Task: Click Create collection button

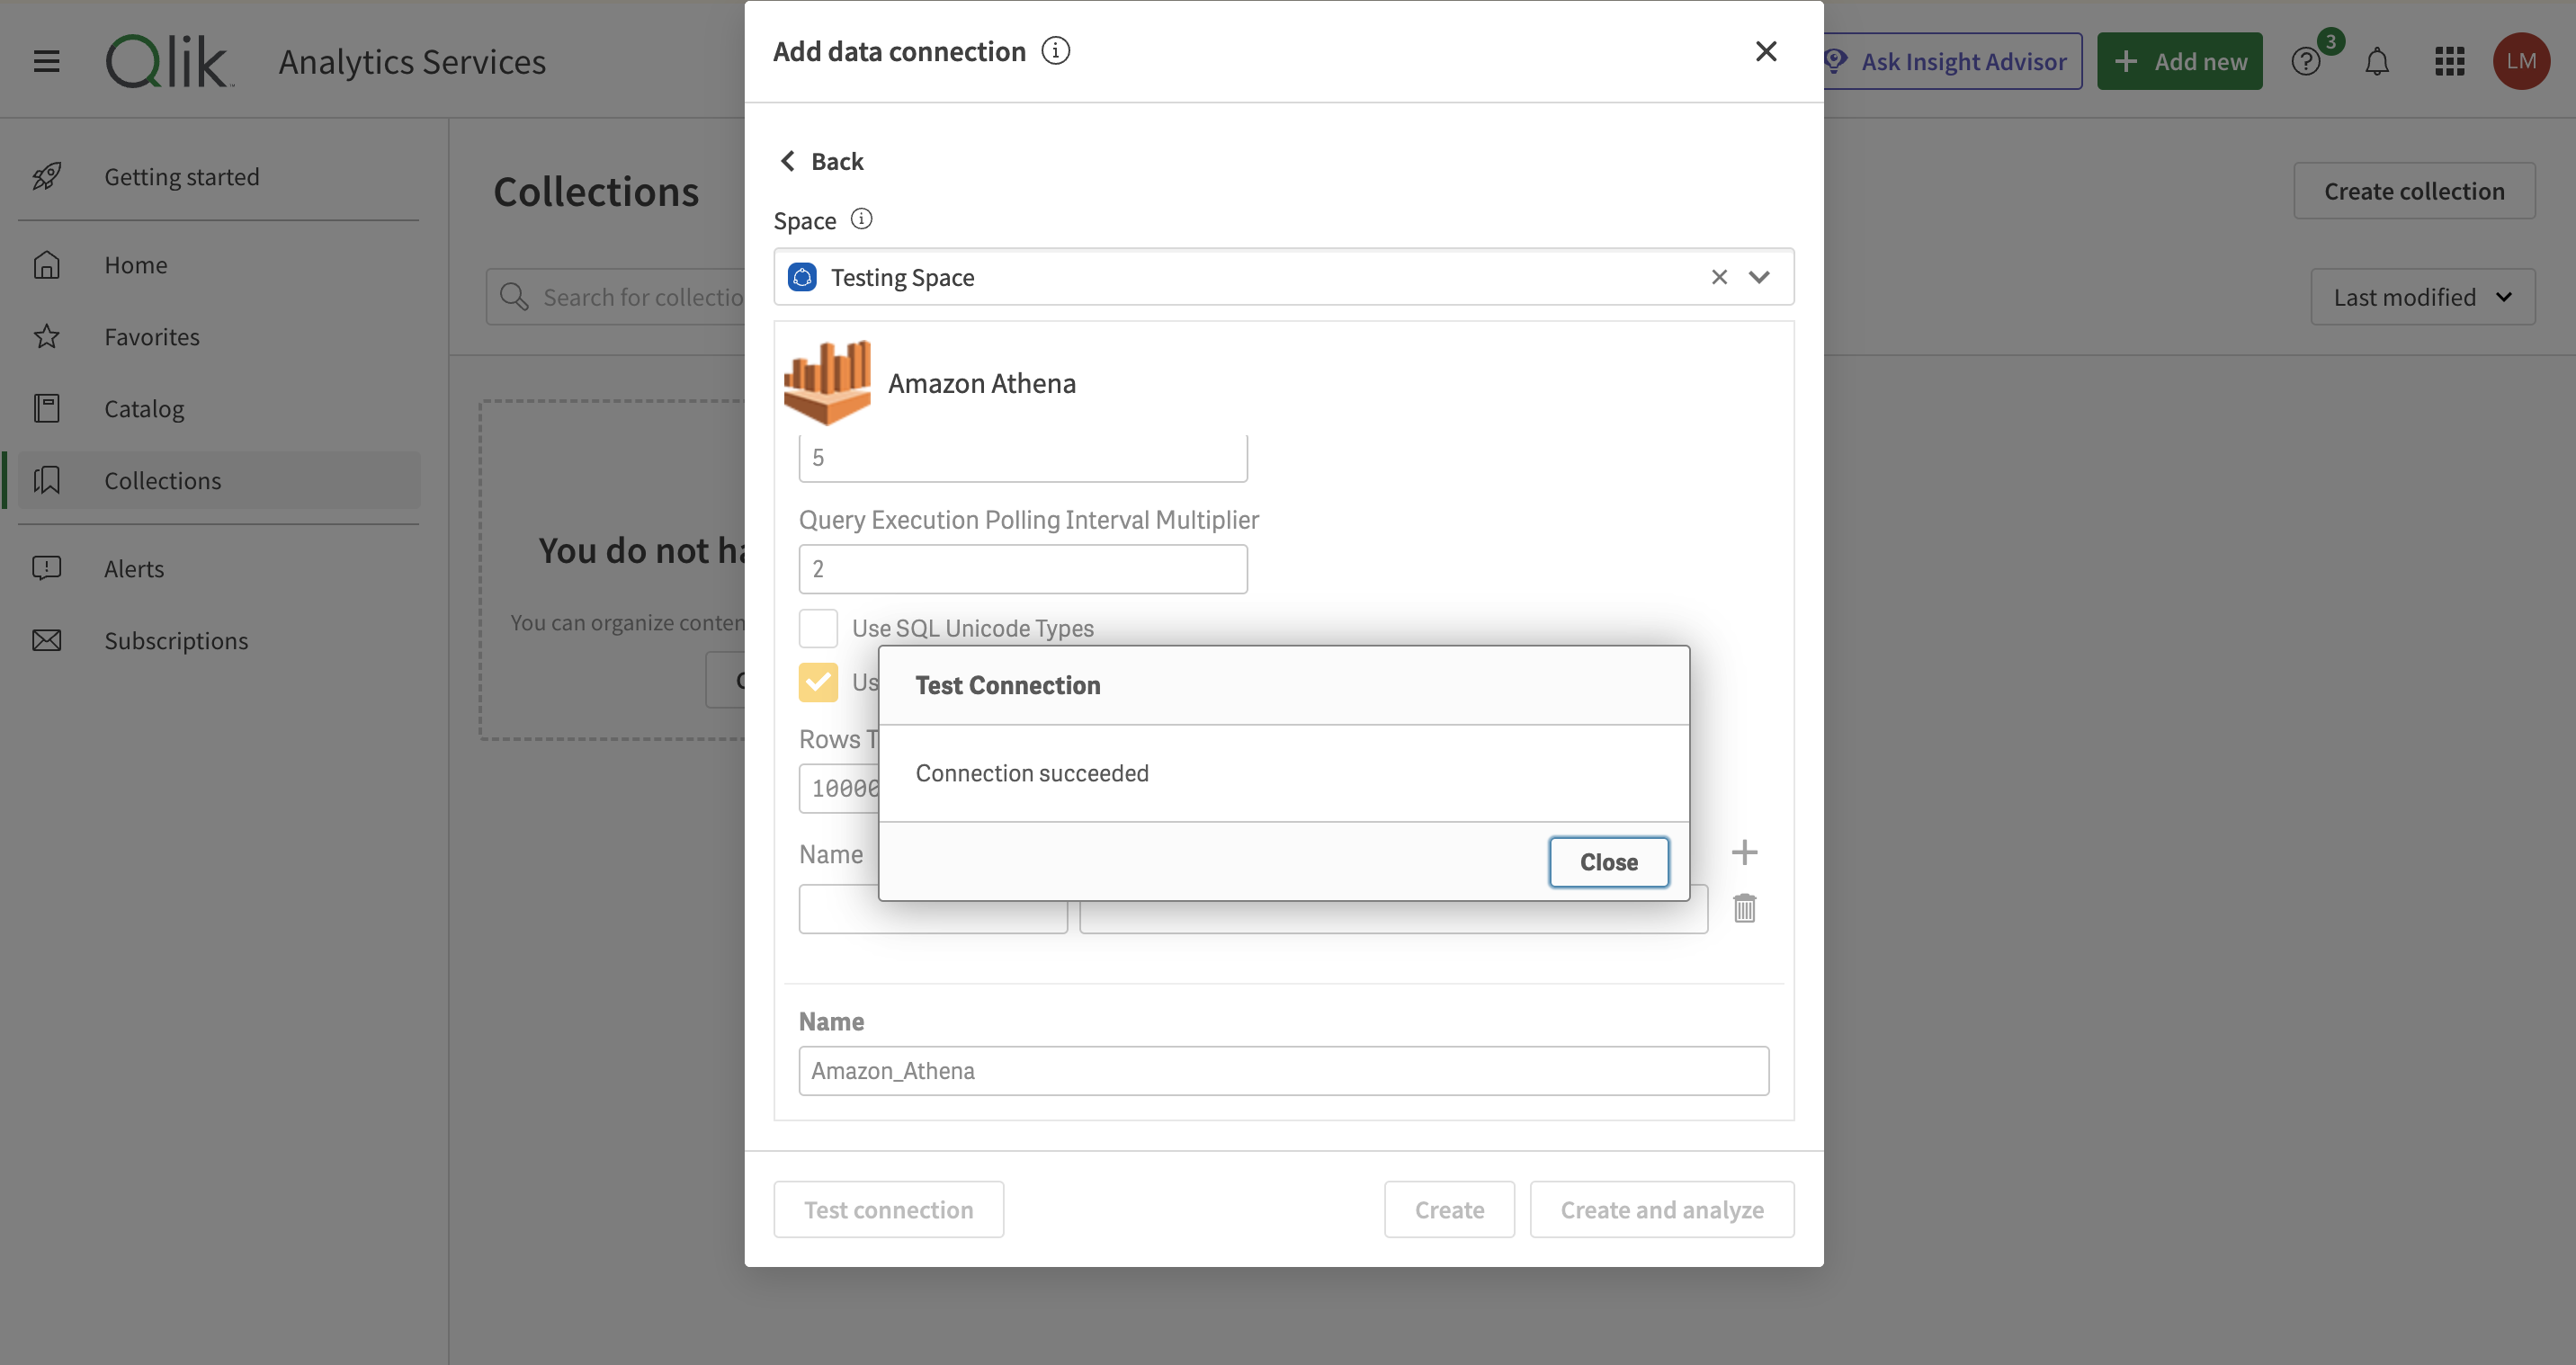Action: tap(2414, 191)
